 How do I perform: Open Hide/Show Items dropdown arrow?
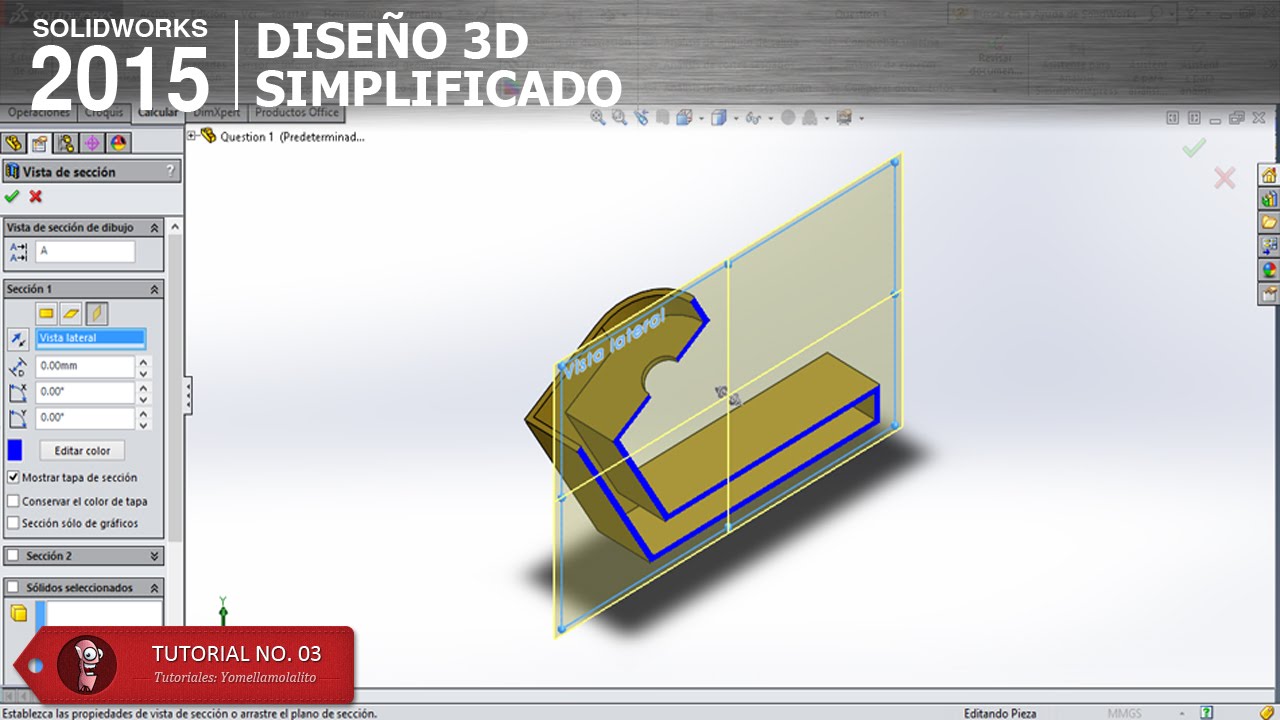tap(769, 119)
